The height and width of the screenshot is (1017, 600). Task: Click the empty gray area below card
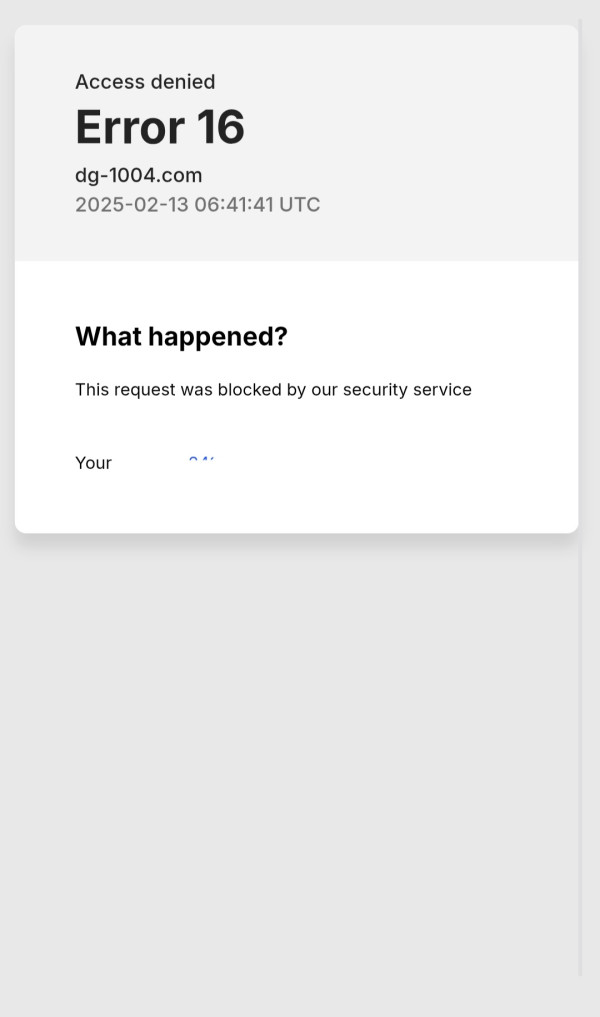pos(290,760)
